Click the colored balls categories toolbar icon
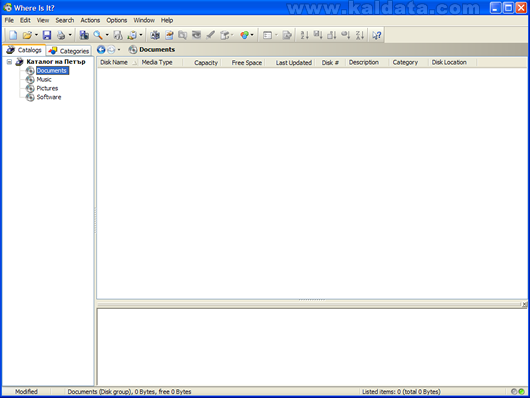The width and height of the screenshot is (530, 398). coord(244,35)
